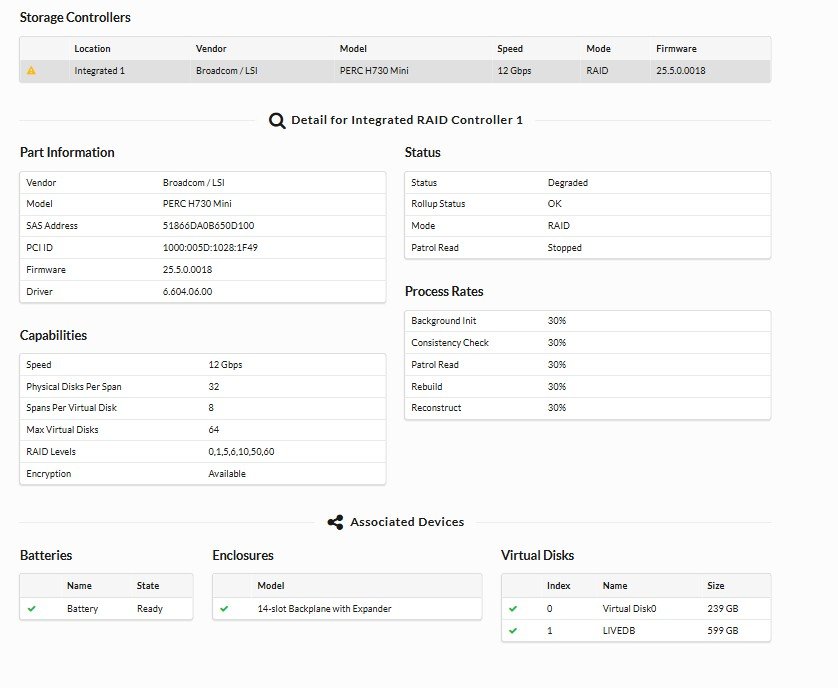Viewport: 838px width, 688px height.
Task: Open the LIVEDB virtual disk entry
Action: click(x=618, y=631)
